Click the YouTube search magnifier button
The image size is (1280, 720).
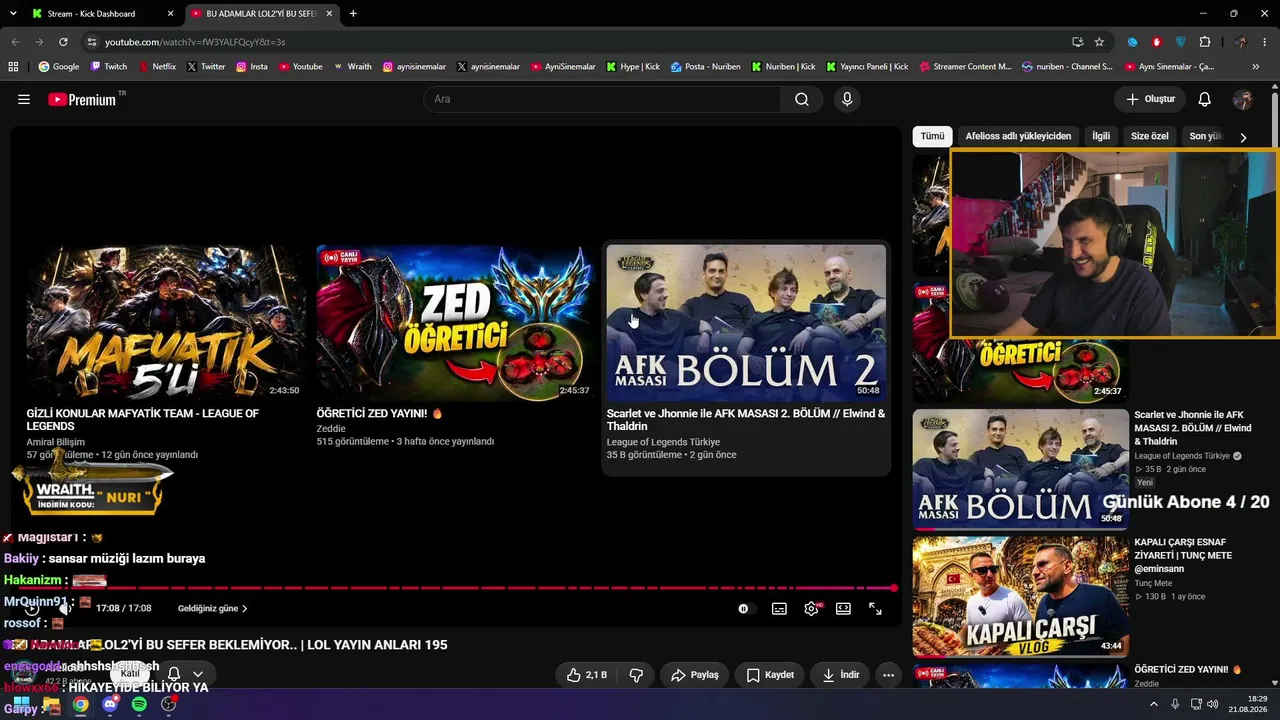(x=802, y=99)
